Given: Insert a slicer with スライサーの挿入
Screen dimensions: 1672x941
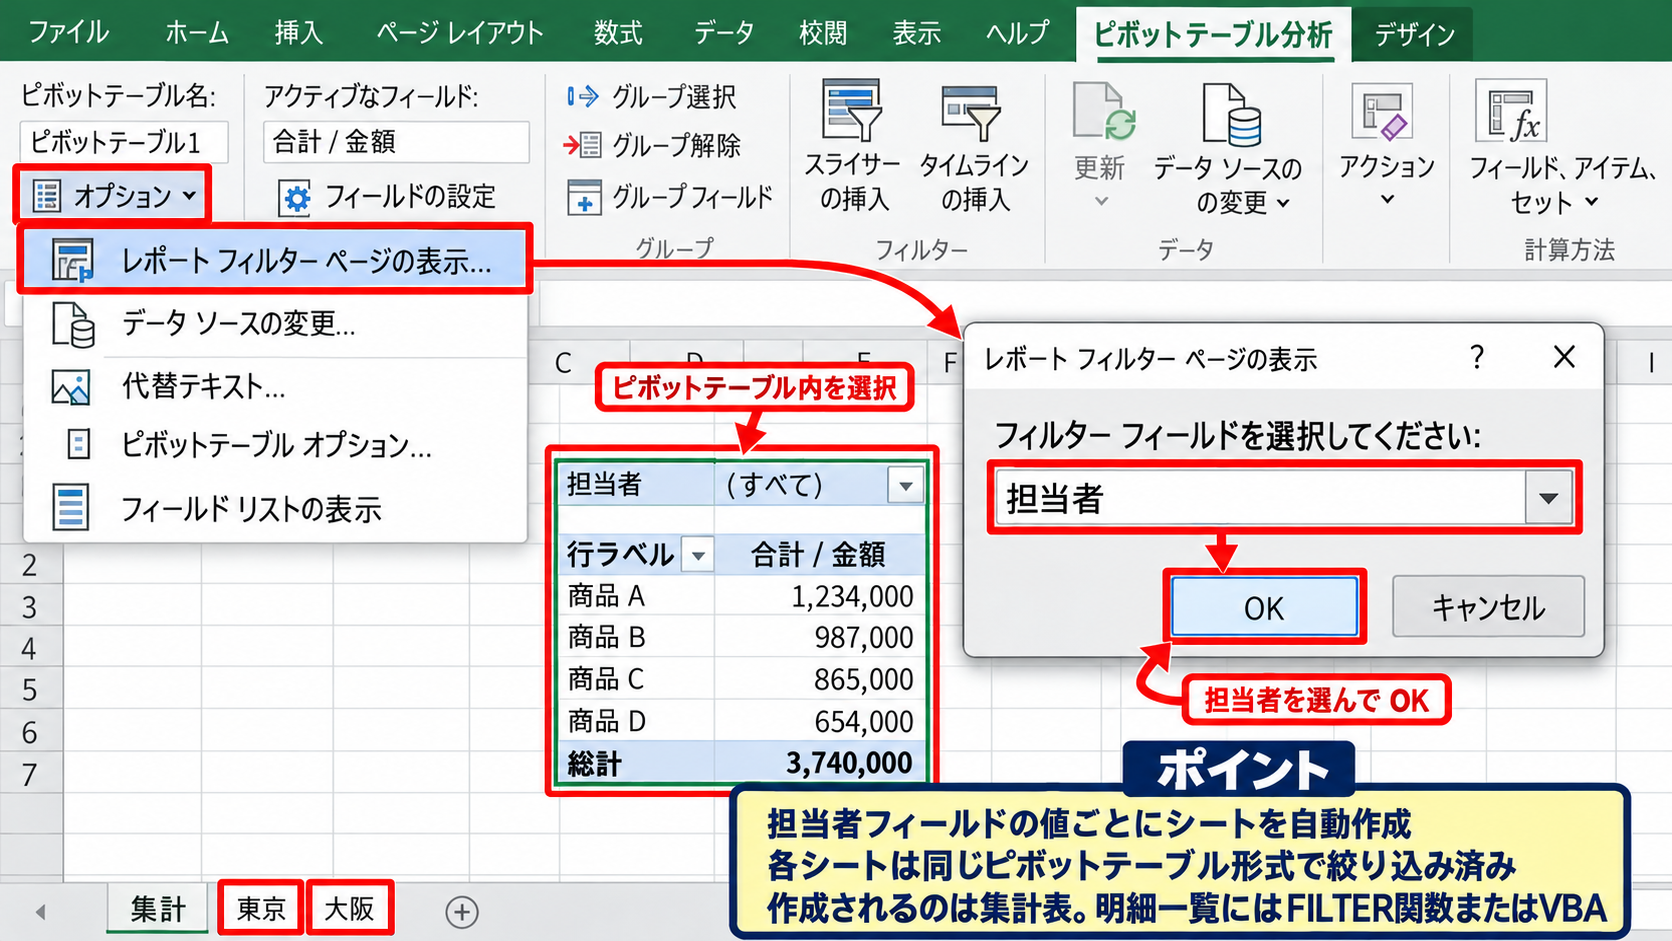Looking at the screenshot, I should pos(853,147).
